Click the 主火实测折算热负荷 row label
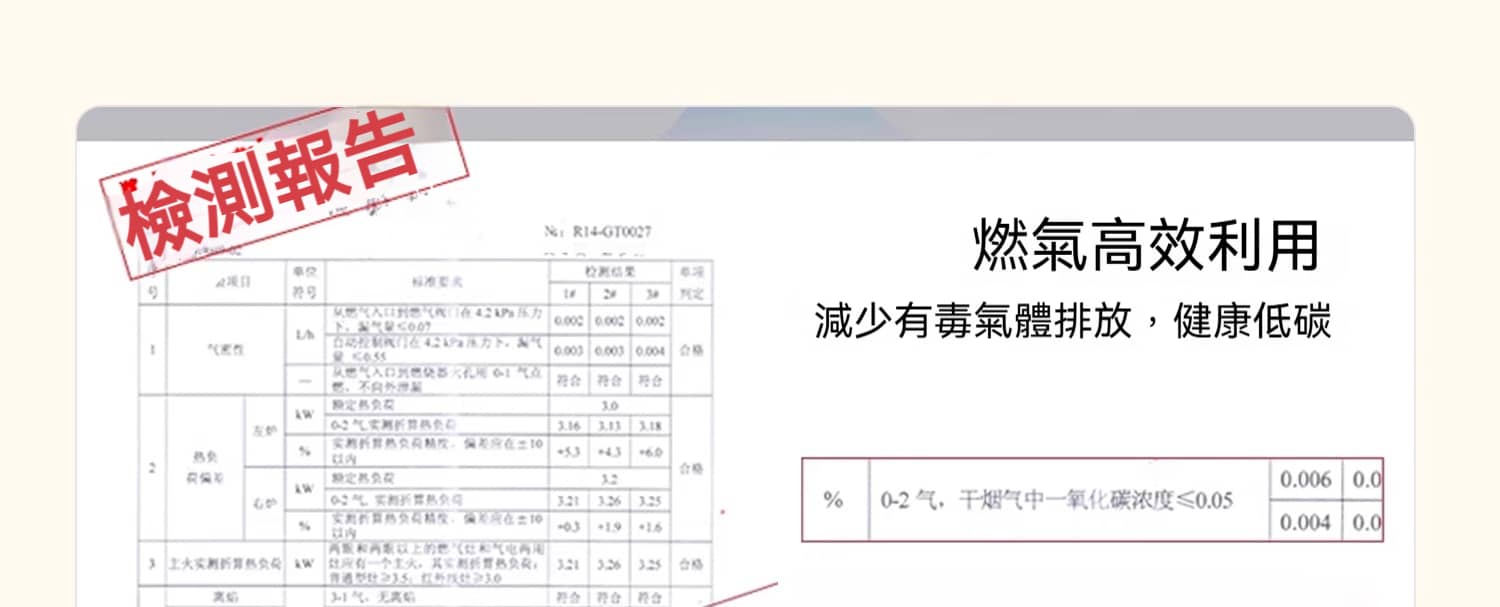1500x607 pixels. point(225,564)
